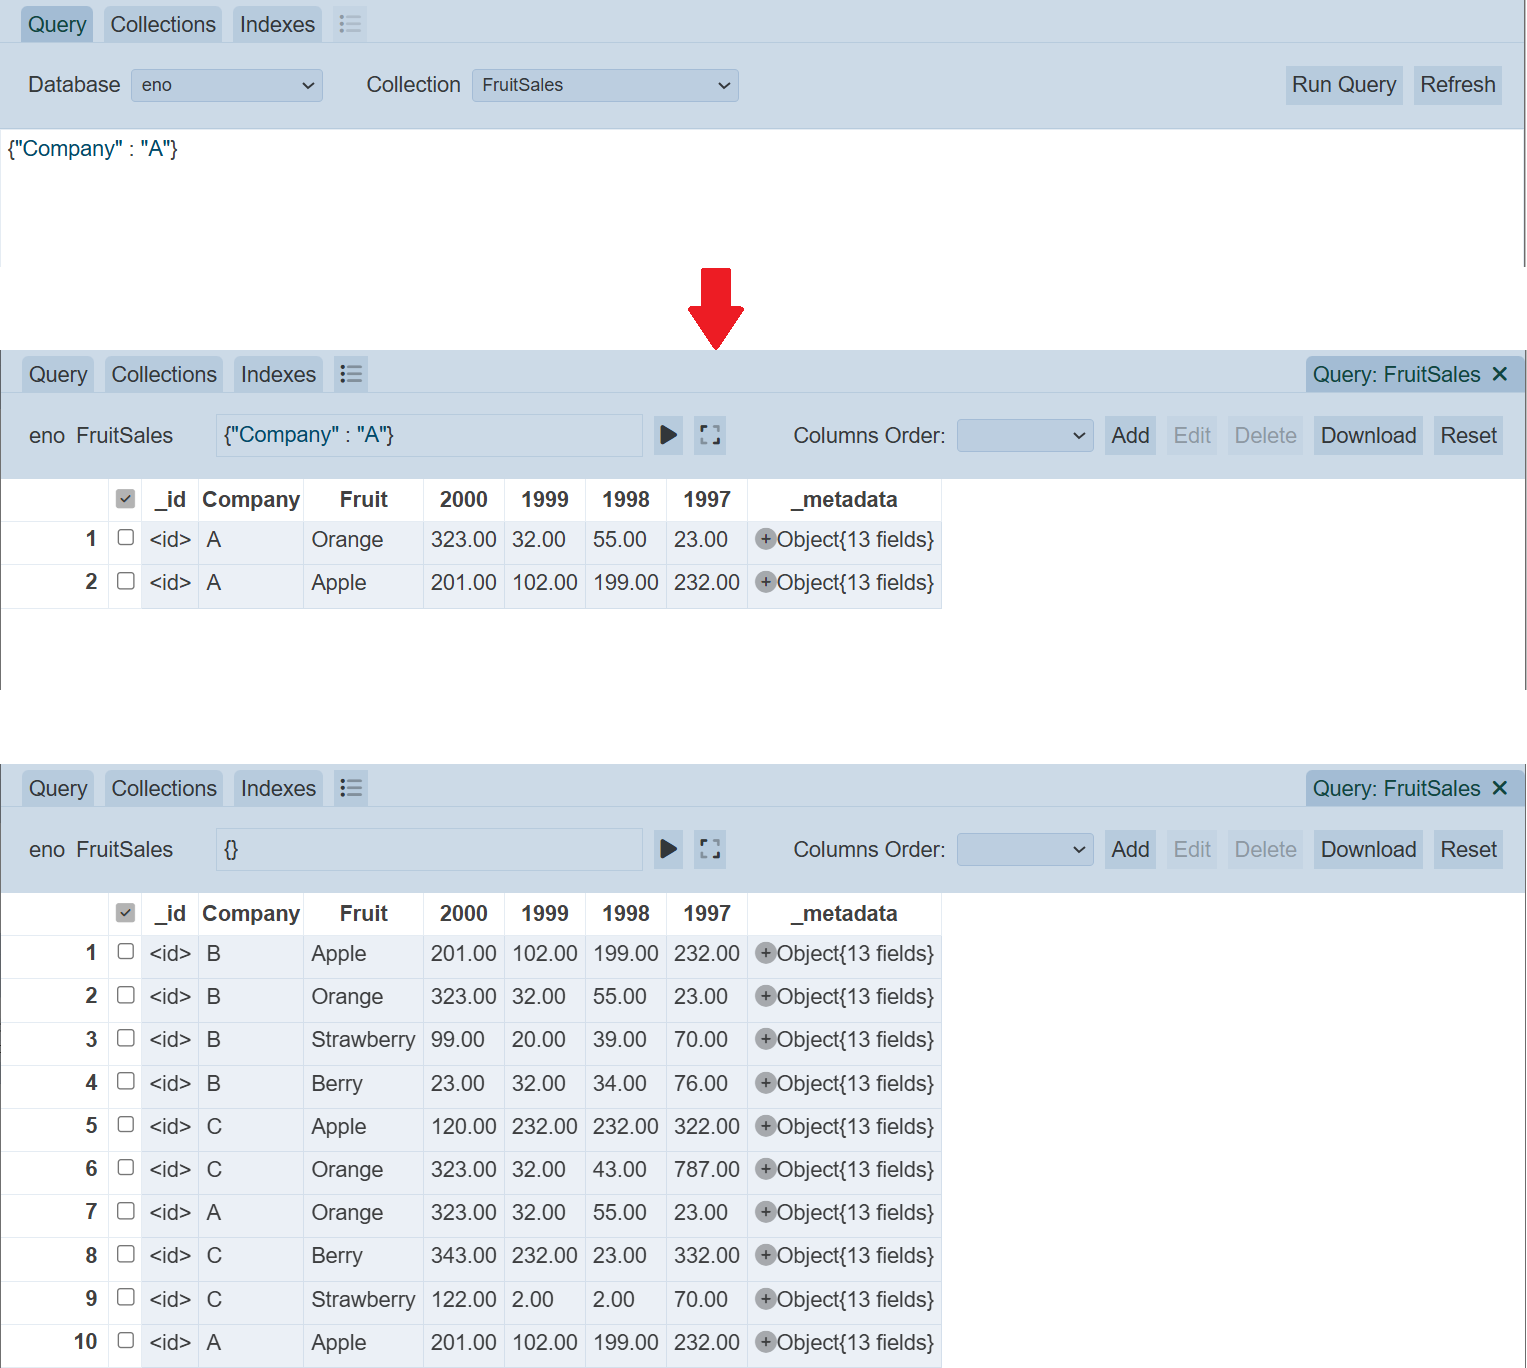Viewport: 1527px width, 1368px height.
Task: Expand _metadata plus icon for C Berry row
Action: coord(765,1255)
